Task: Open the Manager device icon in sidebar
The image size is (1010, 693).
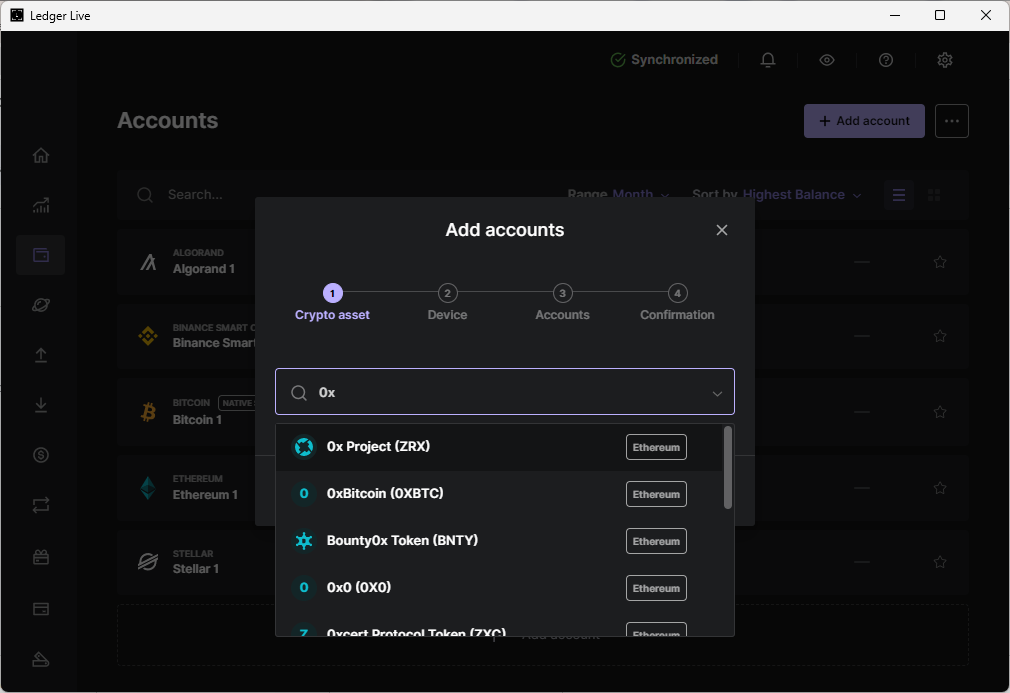Action: tap(41, 660)
